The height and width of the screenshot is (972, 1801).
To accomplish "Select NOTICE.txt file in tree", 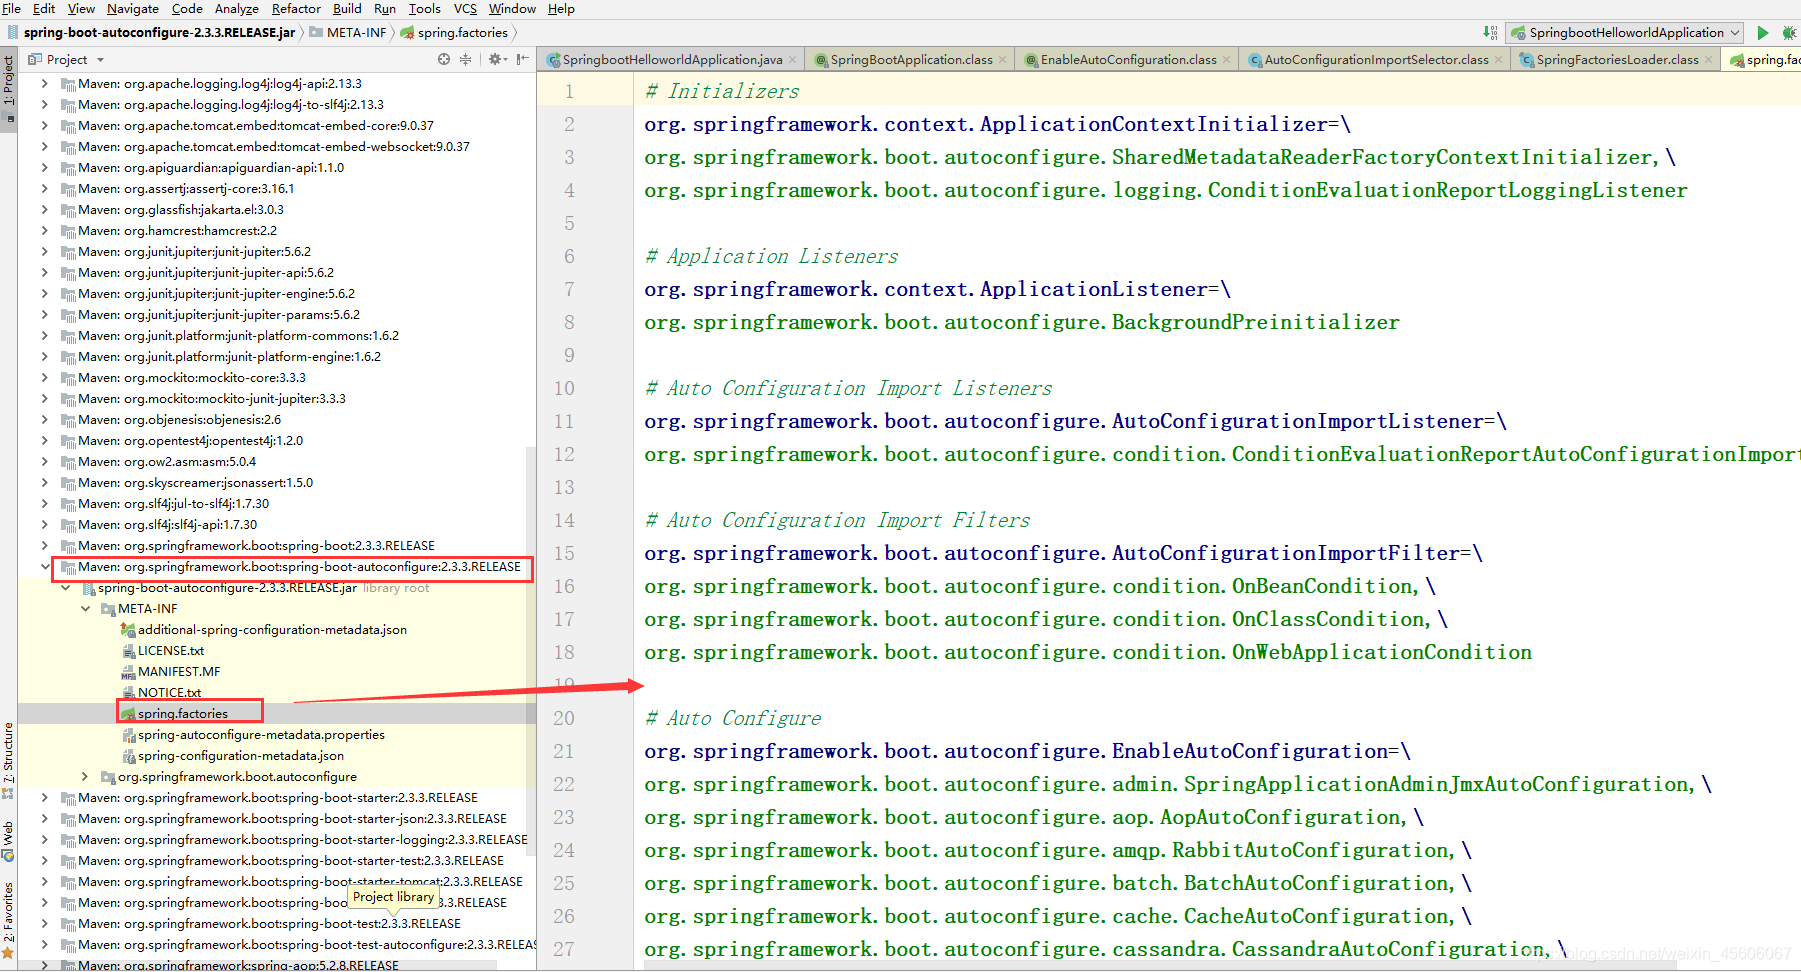I will click(x=169, y=693).
